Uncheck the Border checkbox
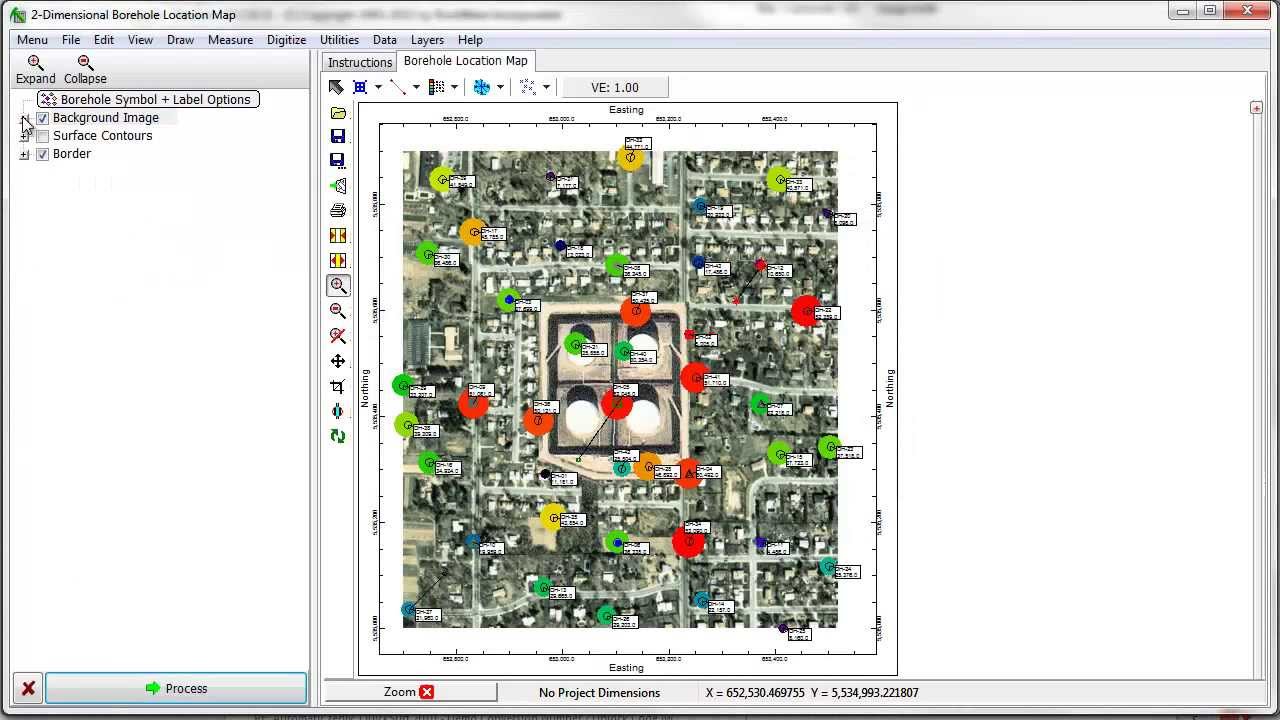The image size is (1280, 720). (42, 154)
